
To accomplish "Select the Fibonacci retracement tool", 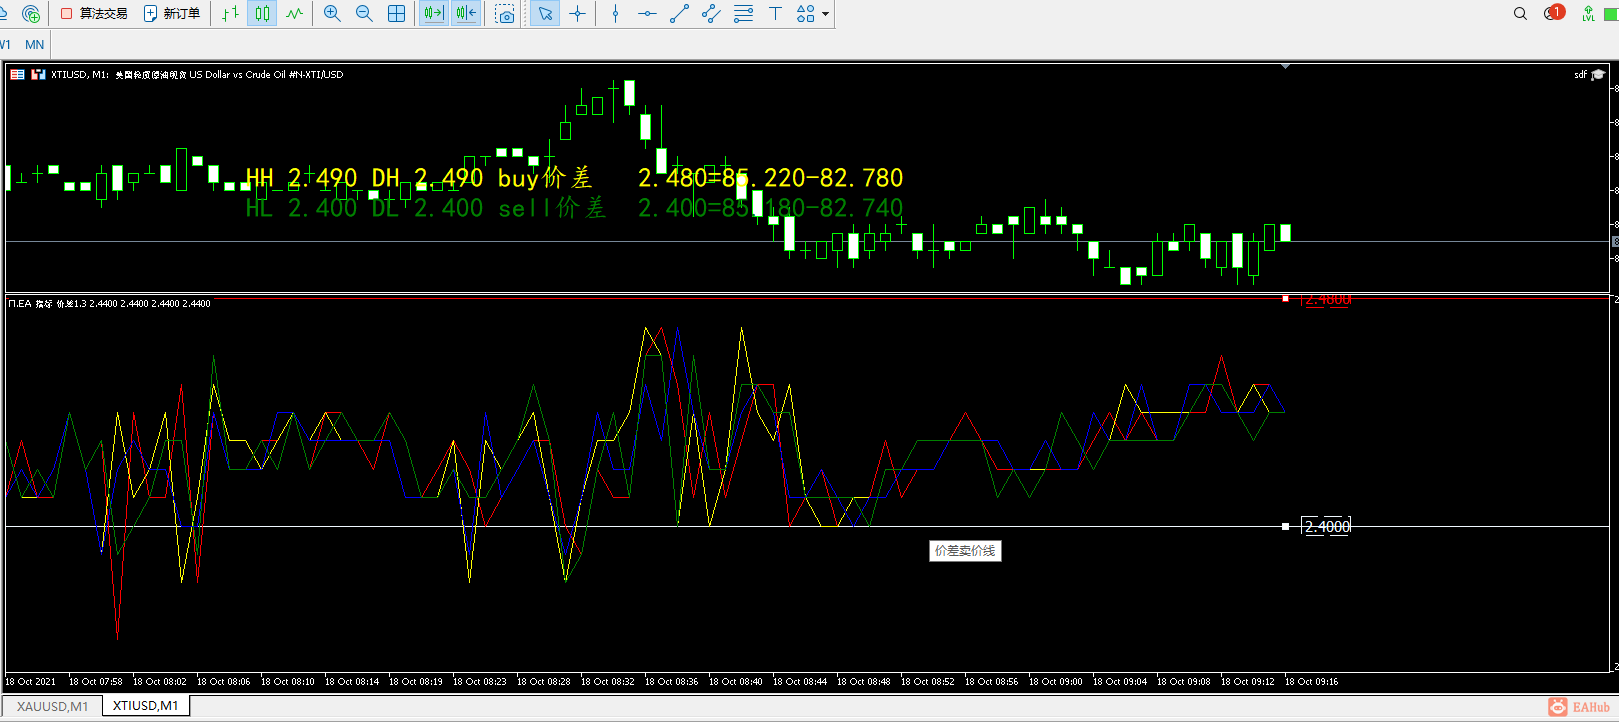I will (743, 14).
